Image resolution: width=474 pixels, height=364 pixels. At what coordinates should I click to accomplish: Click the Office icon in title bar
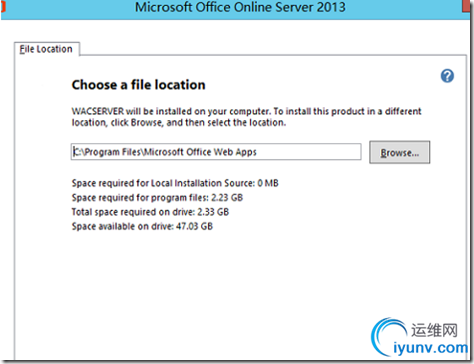(x=3, y=7)
